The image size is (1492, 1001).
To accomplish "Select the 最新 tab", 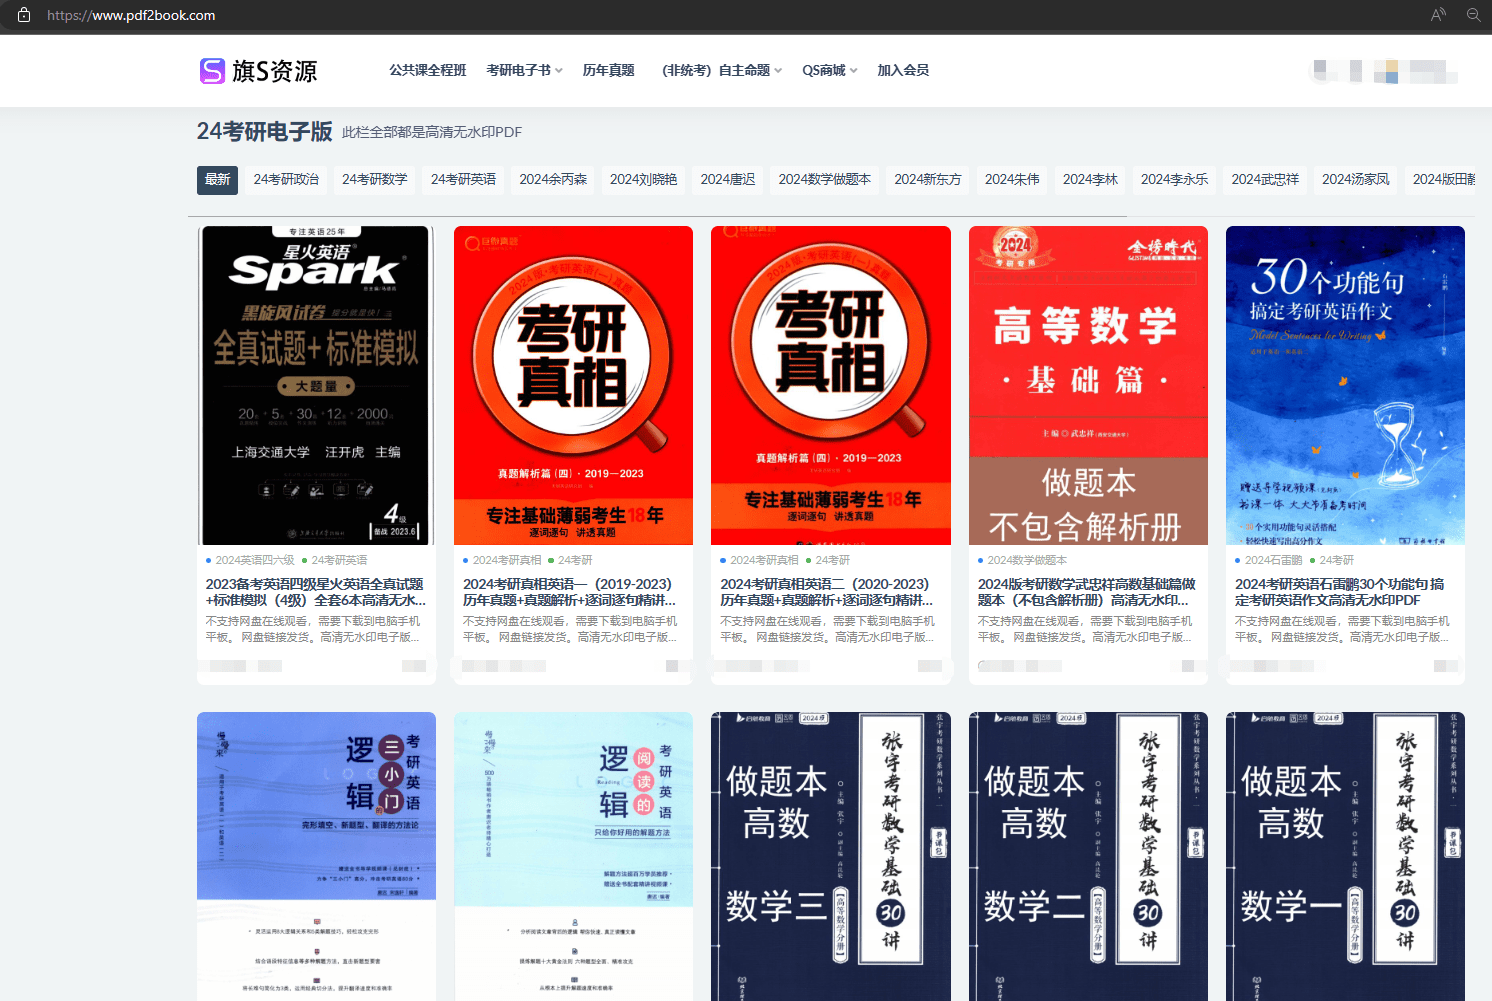I will [217, 180].
